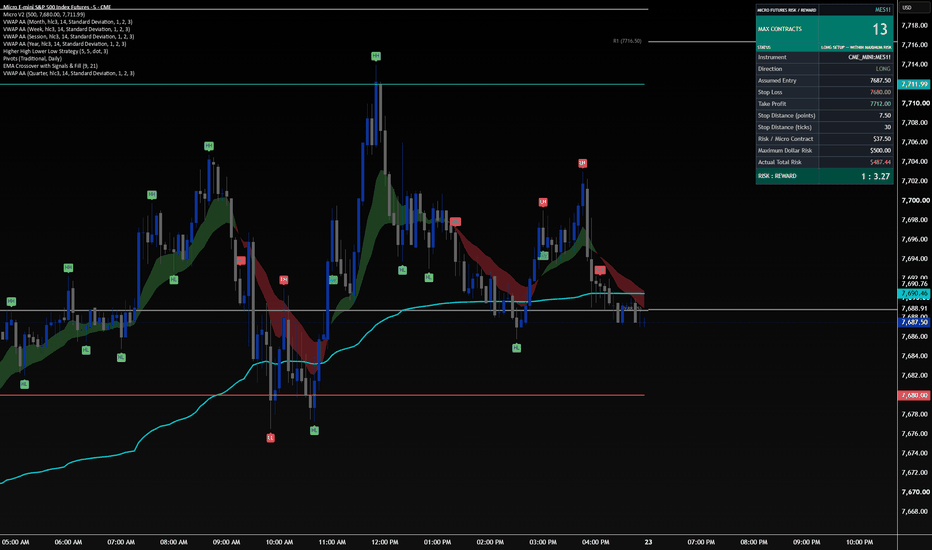Click the R1 (7716.50) pivot label
Image resolution: width=932 pixels, height=550 pixels.
[627, 41]
